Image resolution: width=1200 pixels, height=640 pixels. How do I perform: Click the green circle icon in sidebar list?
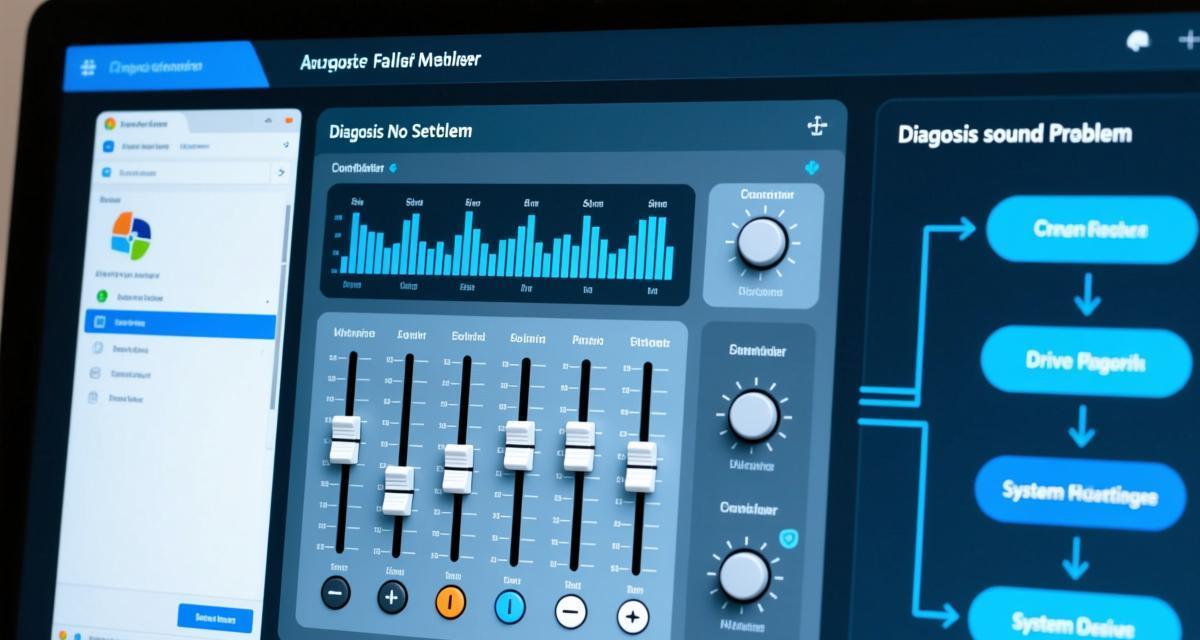101,297
